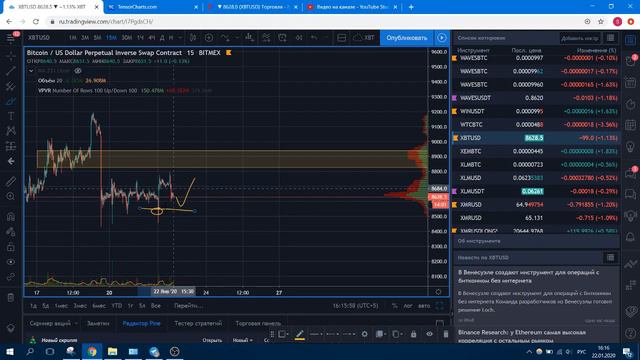Open candle chart style selector

(193, 38)
